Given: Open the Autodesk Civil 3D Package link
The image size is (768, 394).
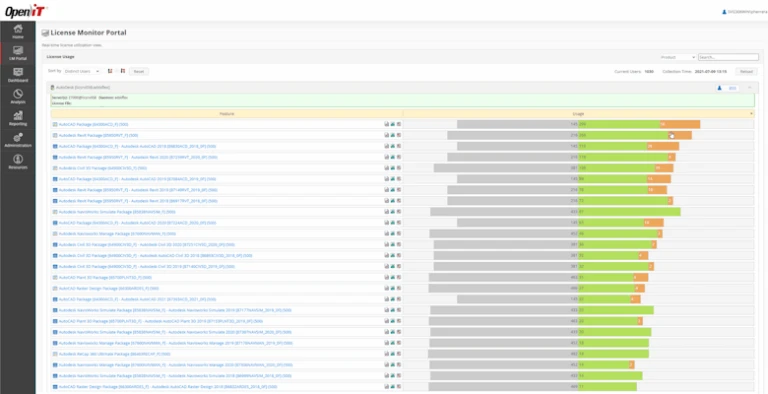Looking at the screenshot, I should pyautogui.click(x=103, y=168).
